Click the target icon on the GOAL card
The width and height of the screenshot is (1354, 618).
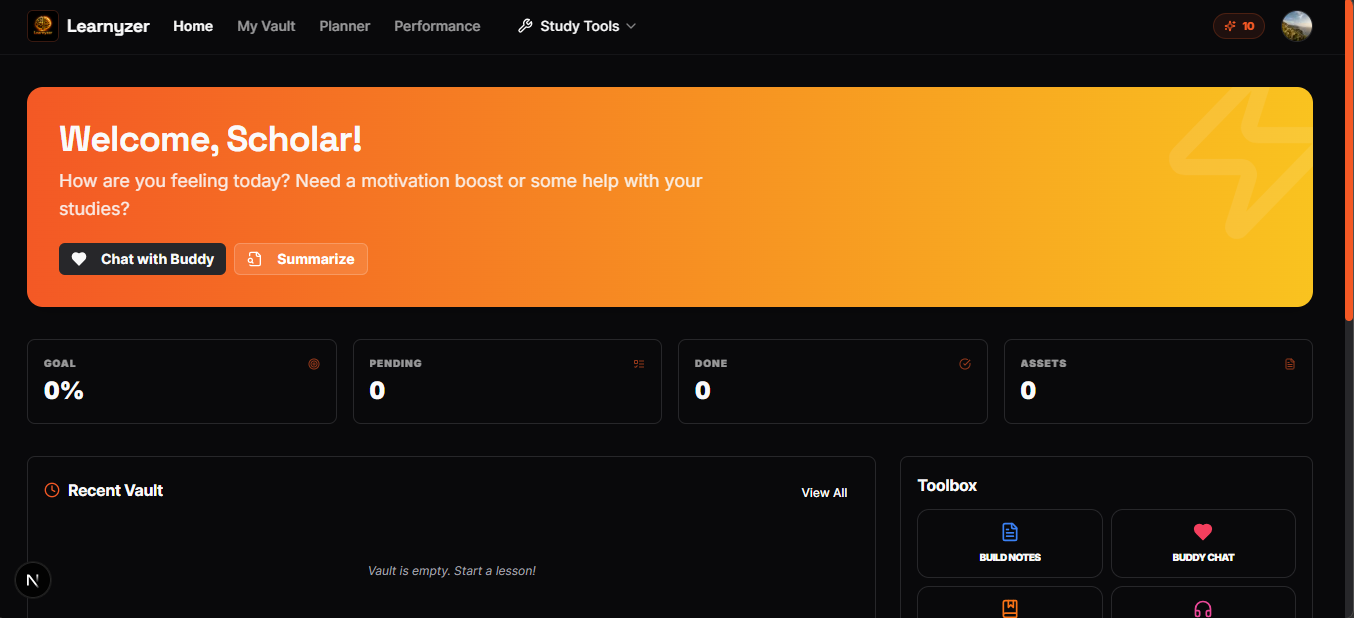(x=314, y=364)
